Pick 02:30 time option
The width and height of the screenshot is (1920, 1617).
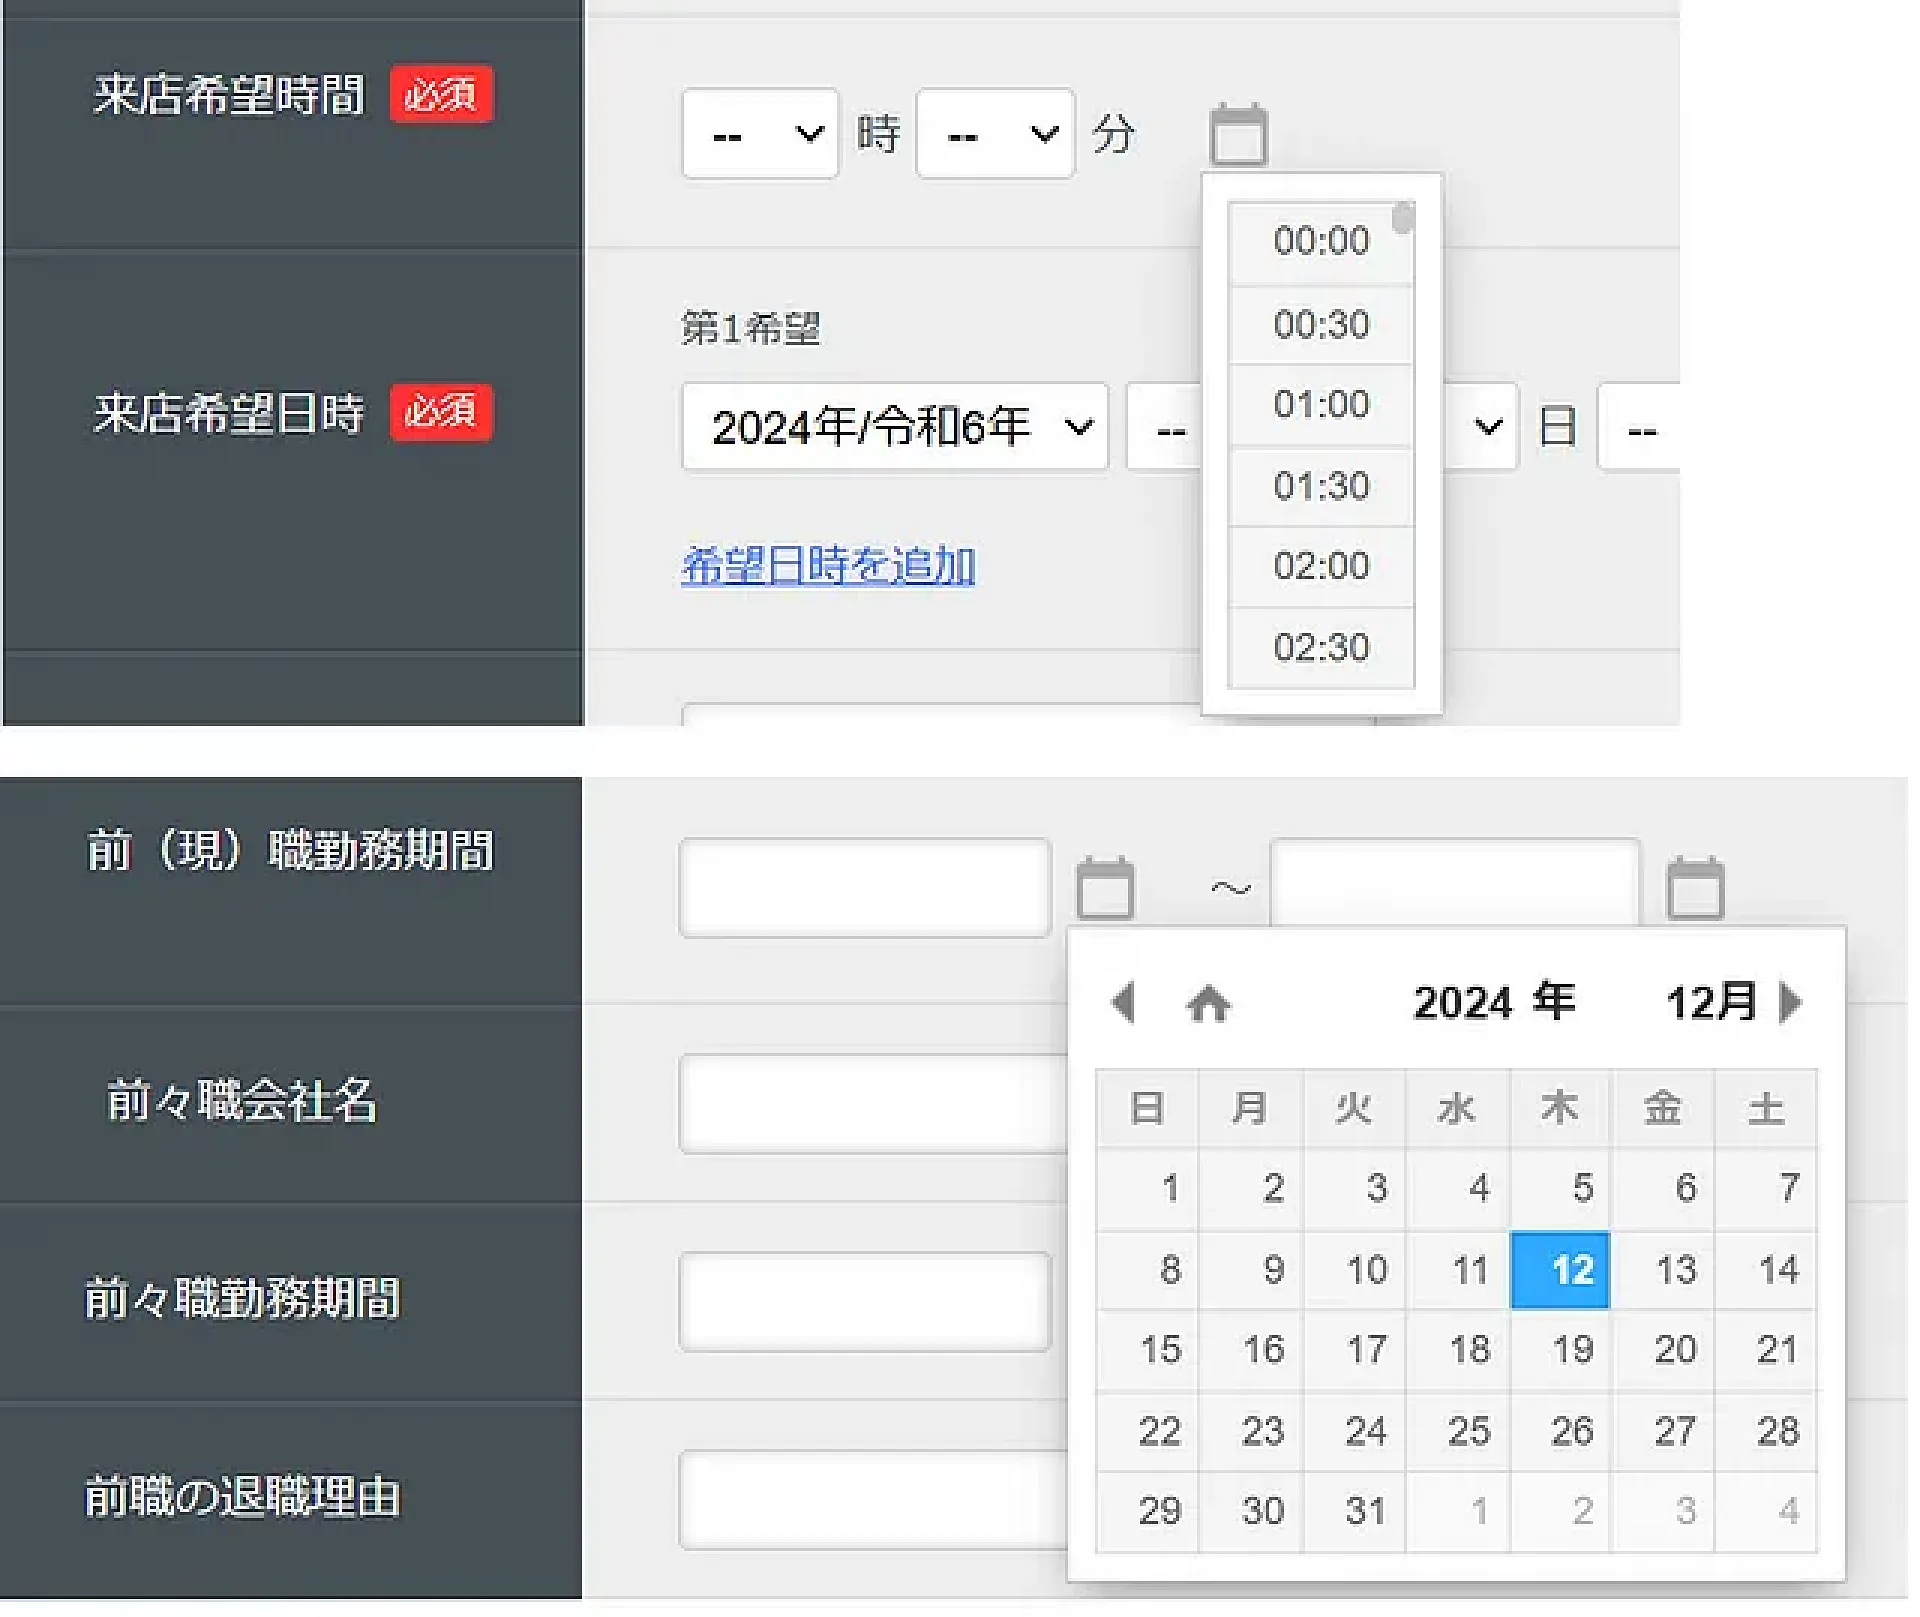pyautogui.click(x=1320, y=648)
